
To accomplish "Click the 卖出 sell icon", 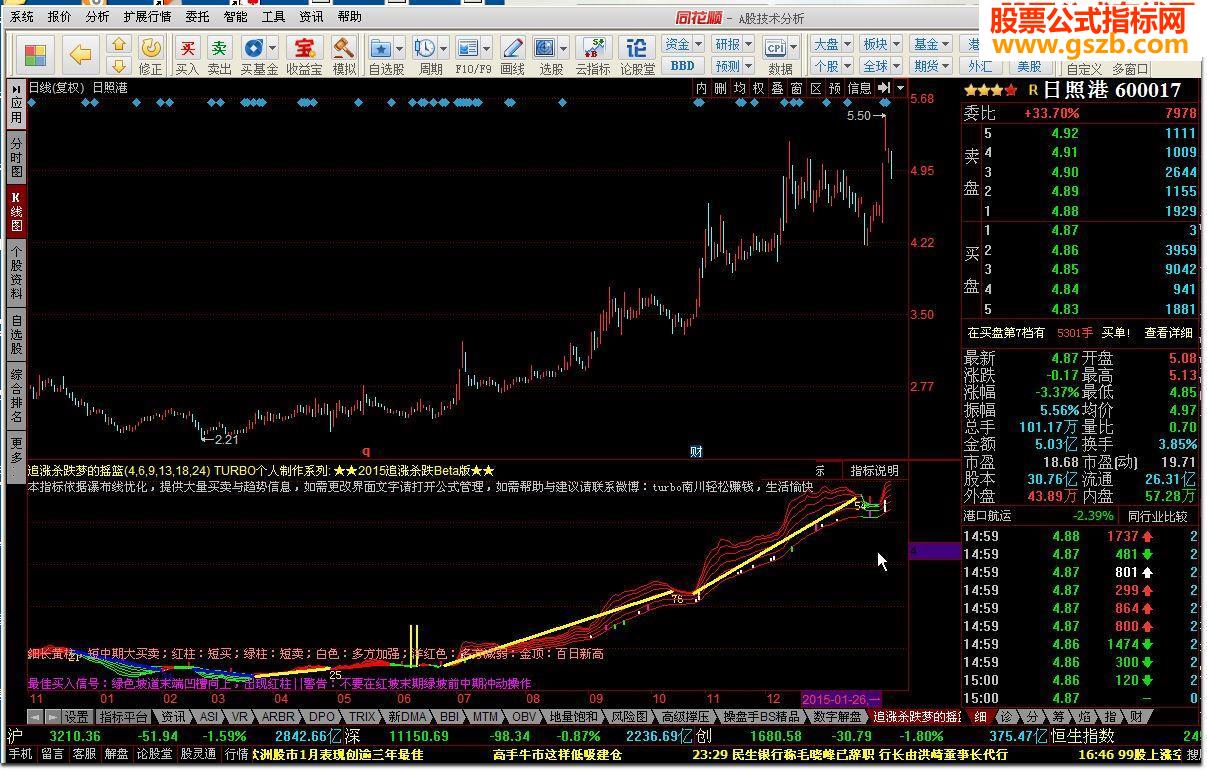I will pyautogui.click(x=219, y=55).
